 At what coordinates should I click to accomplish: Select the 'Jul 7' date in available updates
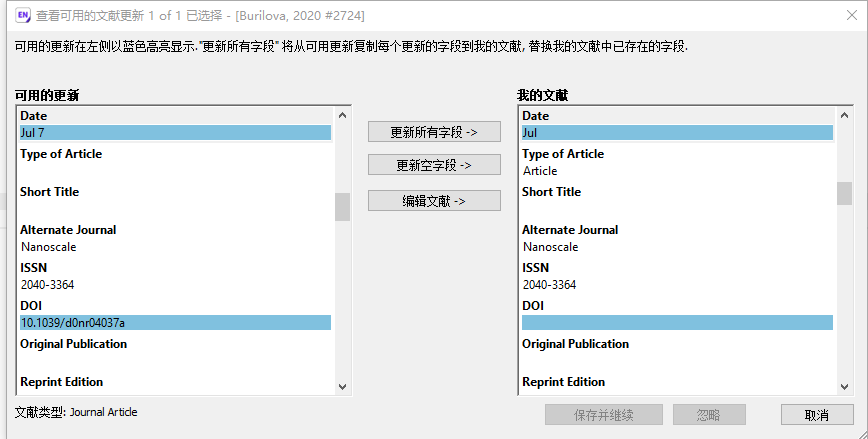(175, 133)
